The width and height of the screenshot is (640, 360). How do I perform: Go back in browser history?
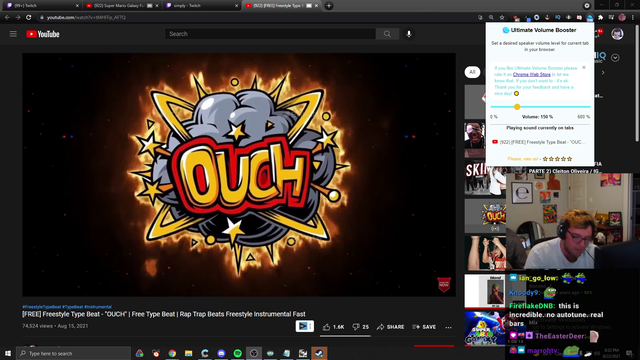tap(7, 18)
